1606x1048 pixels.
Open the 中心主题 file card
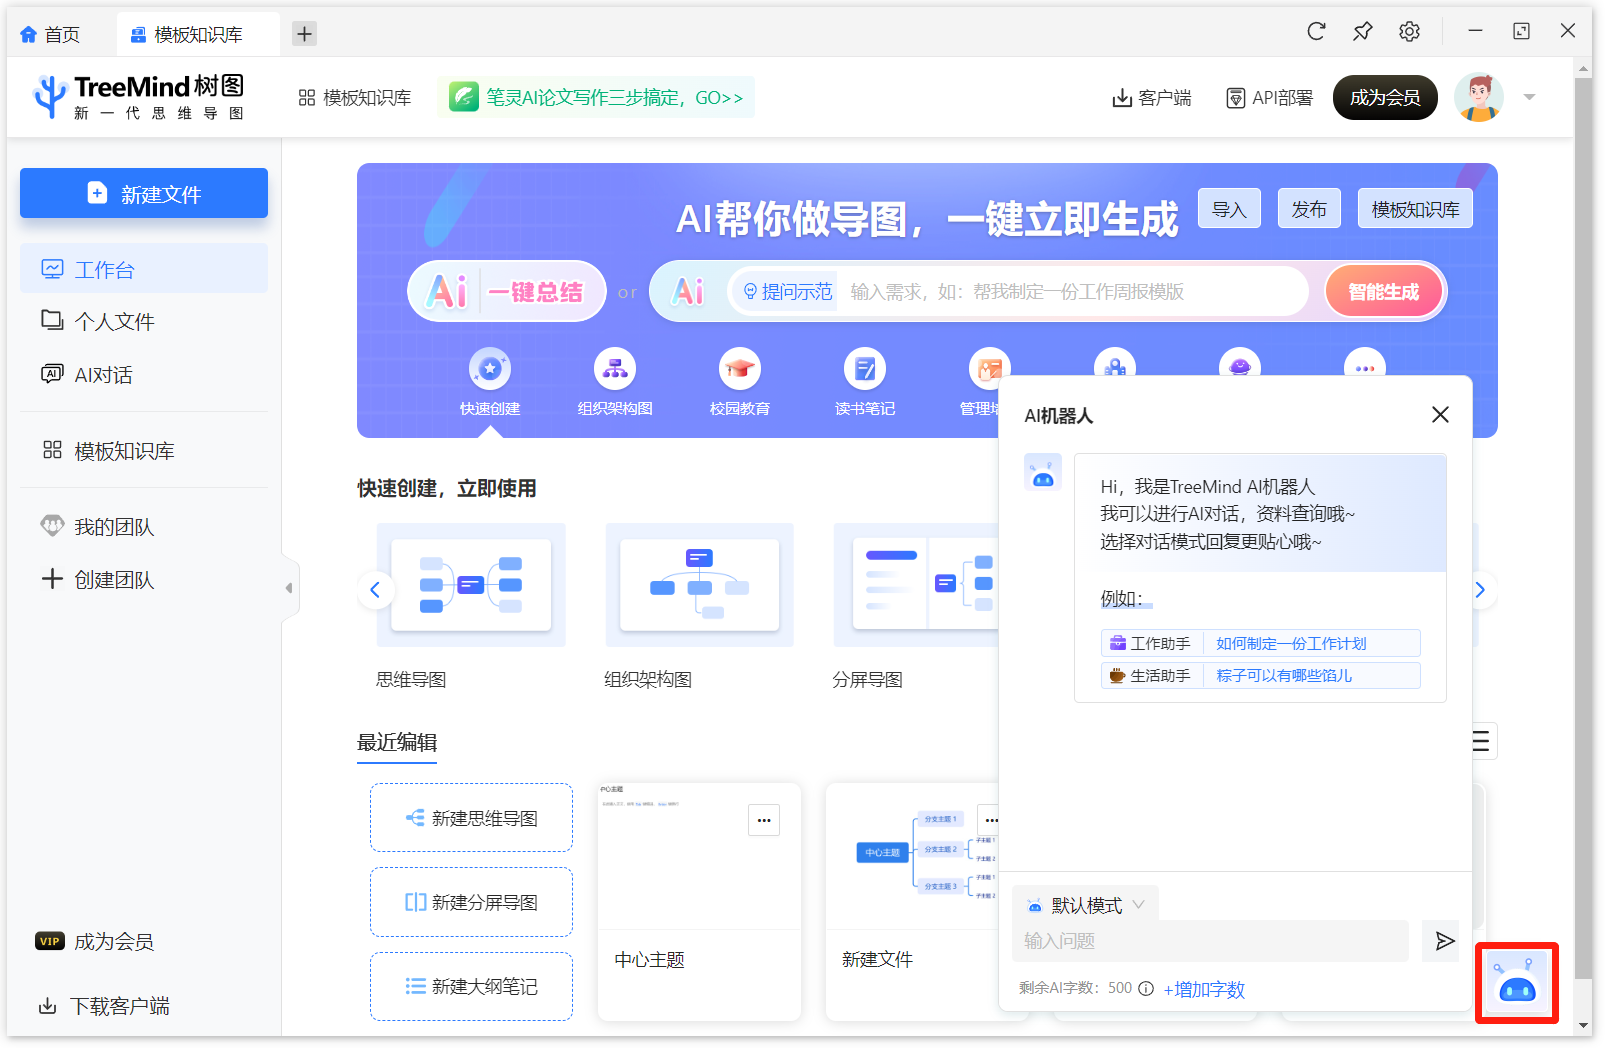pos(699,902)
